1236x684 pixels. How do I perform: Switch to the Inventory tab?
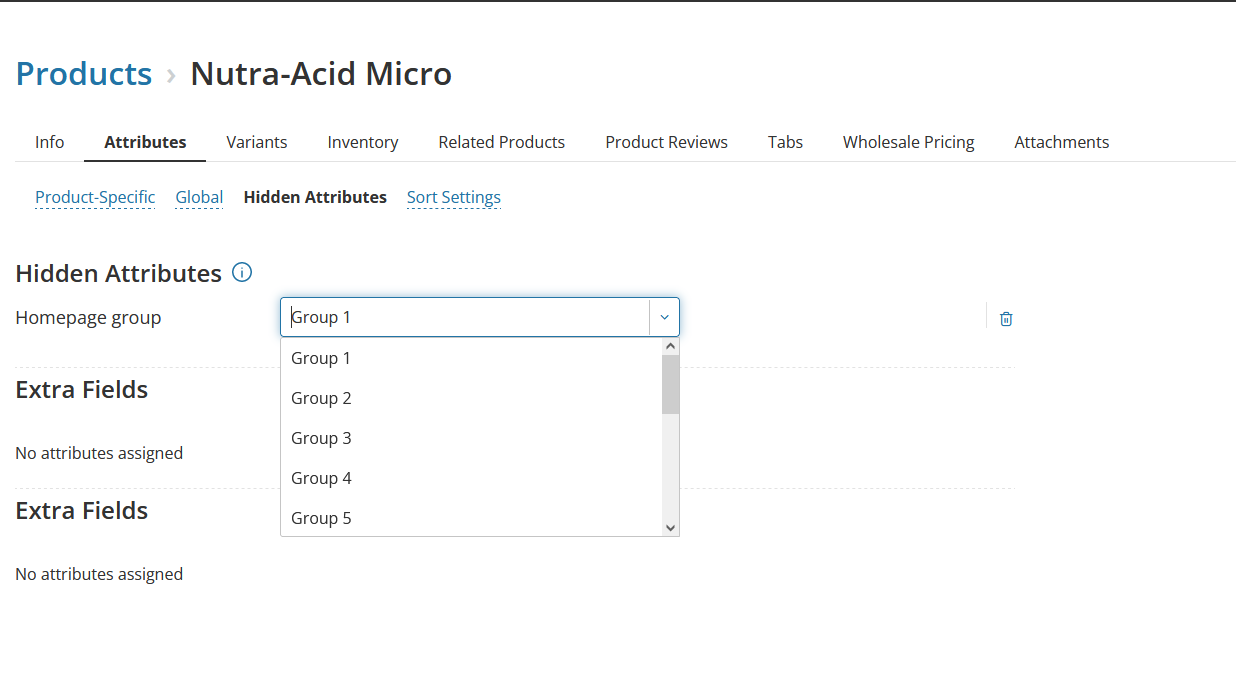click(363, 142)
